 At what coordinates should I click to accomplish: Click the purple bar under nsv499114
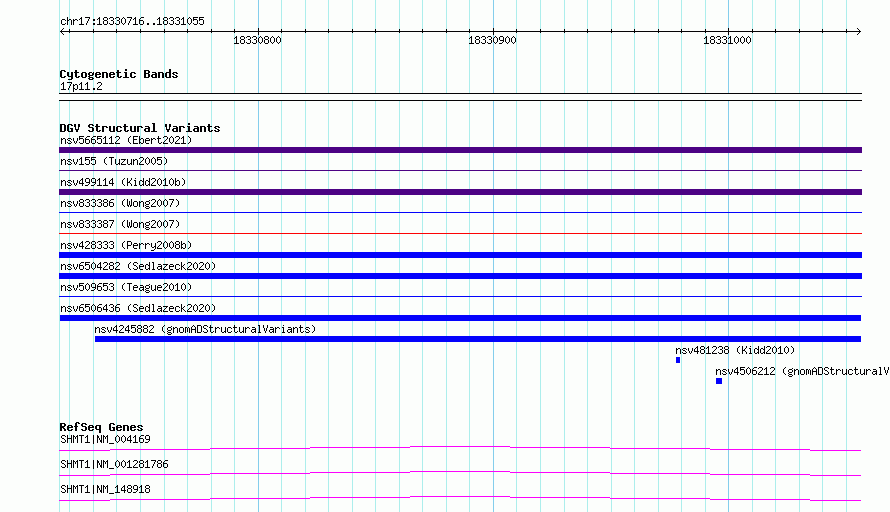[x=460, y=192]
